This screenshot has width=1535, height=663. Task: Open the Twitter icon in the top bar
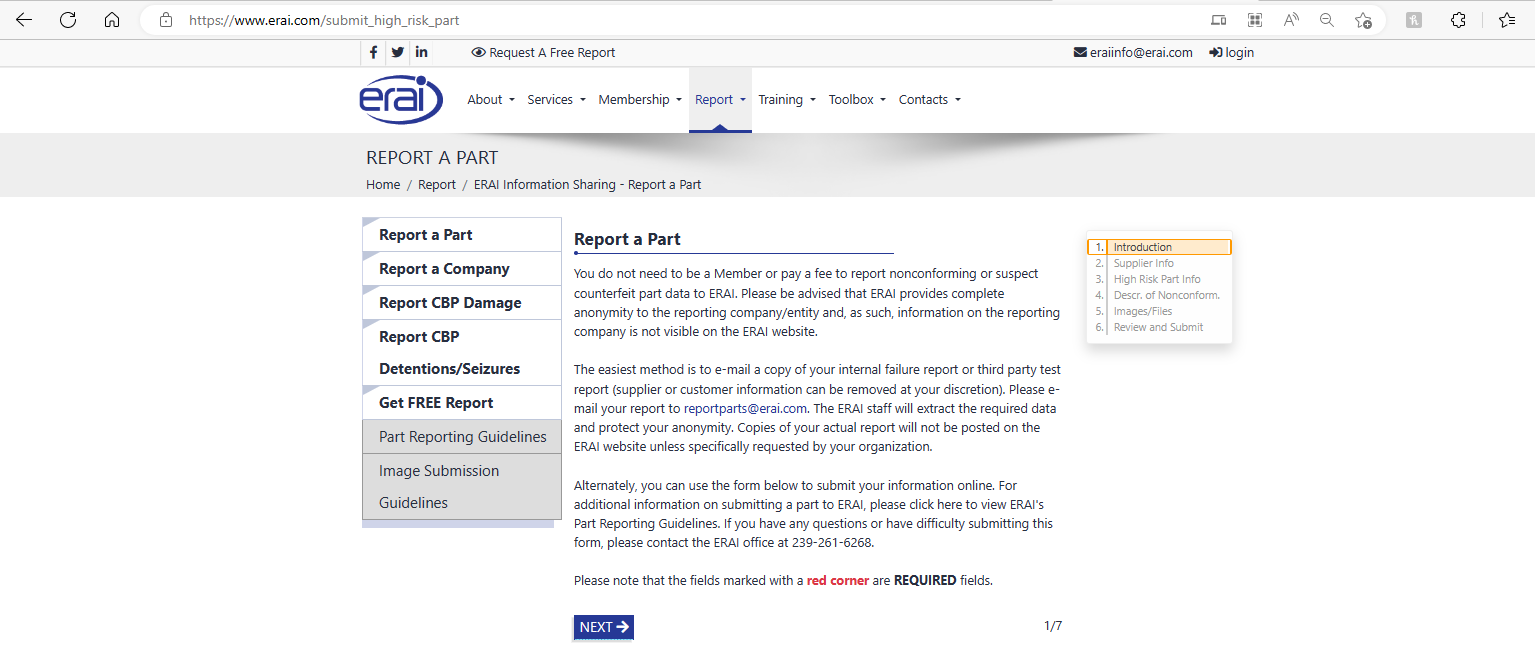398,53
